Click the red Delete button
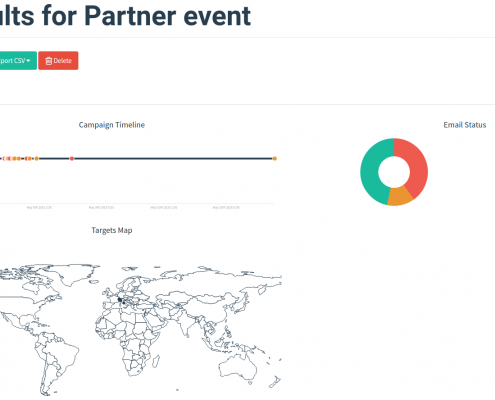The width and height of the screenshot is (495, 400). (58, 61)
